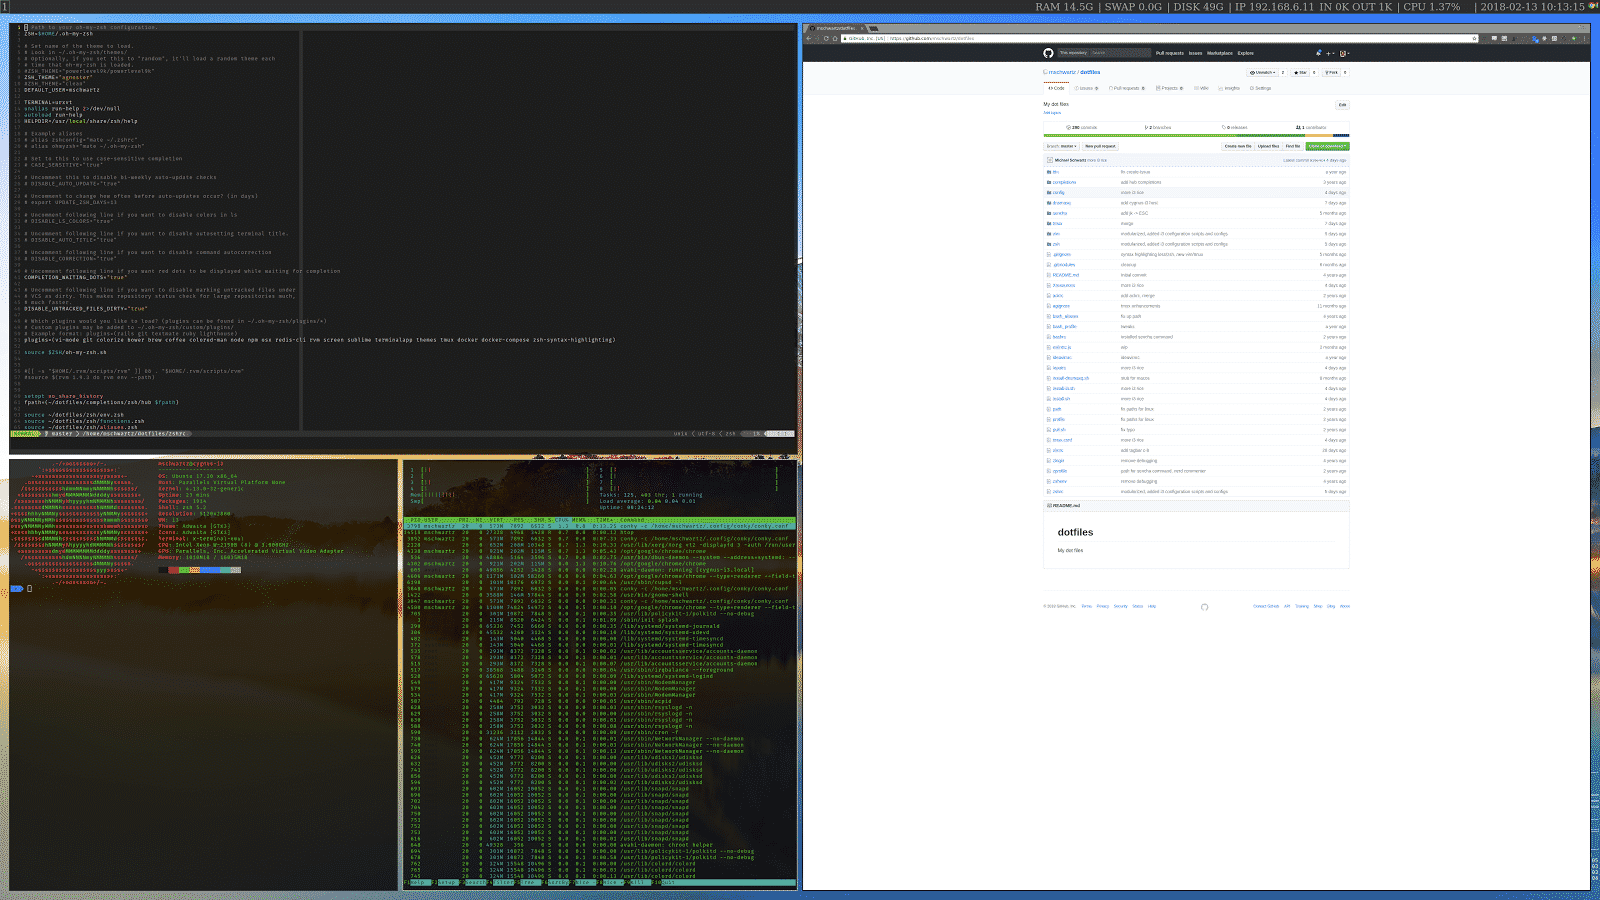Screen dimensions: 1600x900
Task: Click Edit button beside repository description
Action: (x=1342, y=104)
